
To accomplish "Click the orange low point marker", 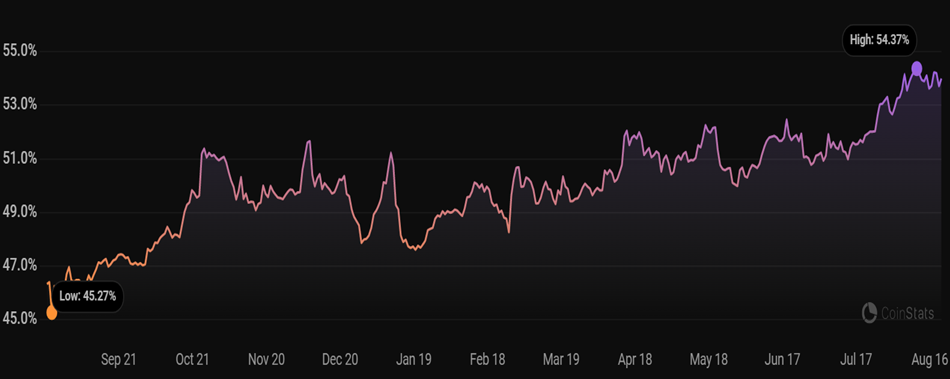I will [x=52, y=313].
